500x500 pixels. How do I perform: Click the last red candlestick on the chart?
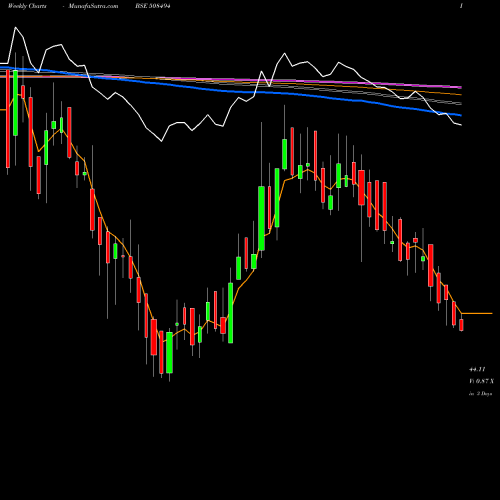pos(461,325)
